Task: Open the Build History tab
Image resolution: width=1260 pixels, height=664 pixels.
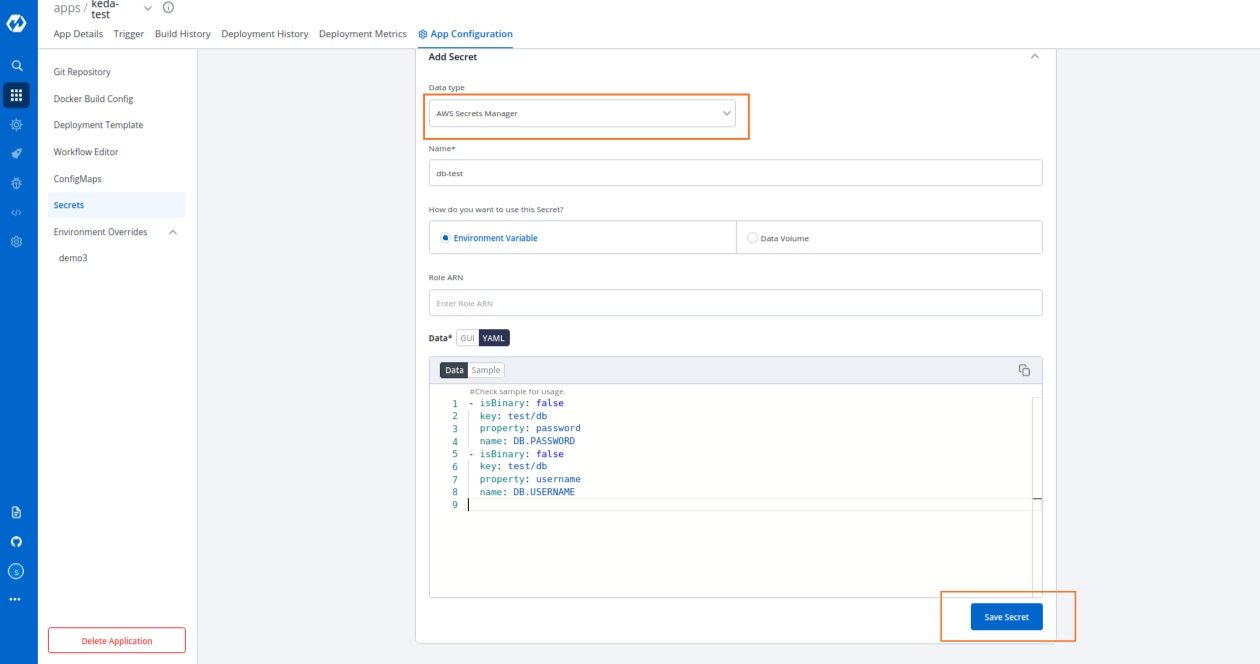Action: point(182,34)
